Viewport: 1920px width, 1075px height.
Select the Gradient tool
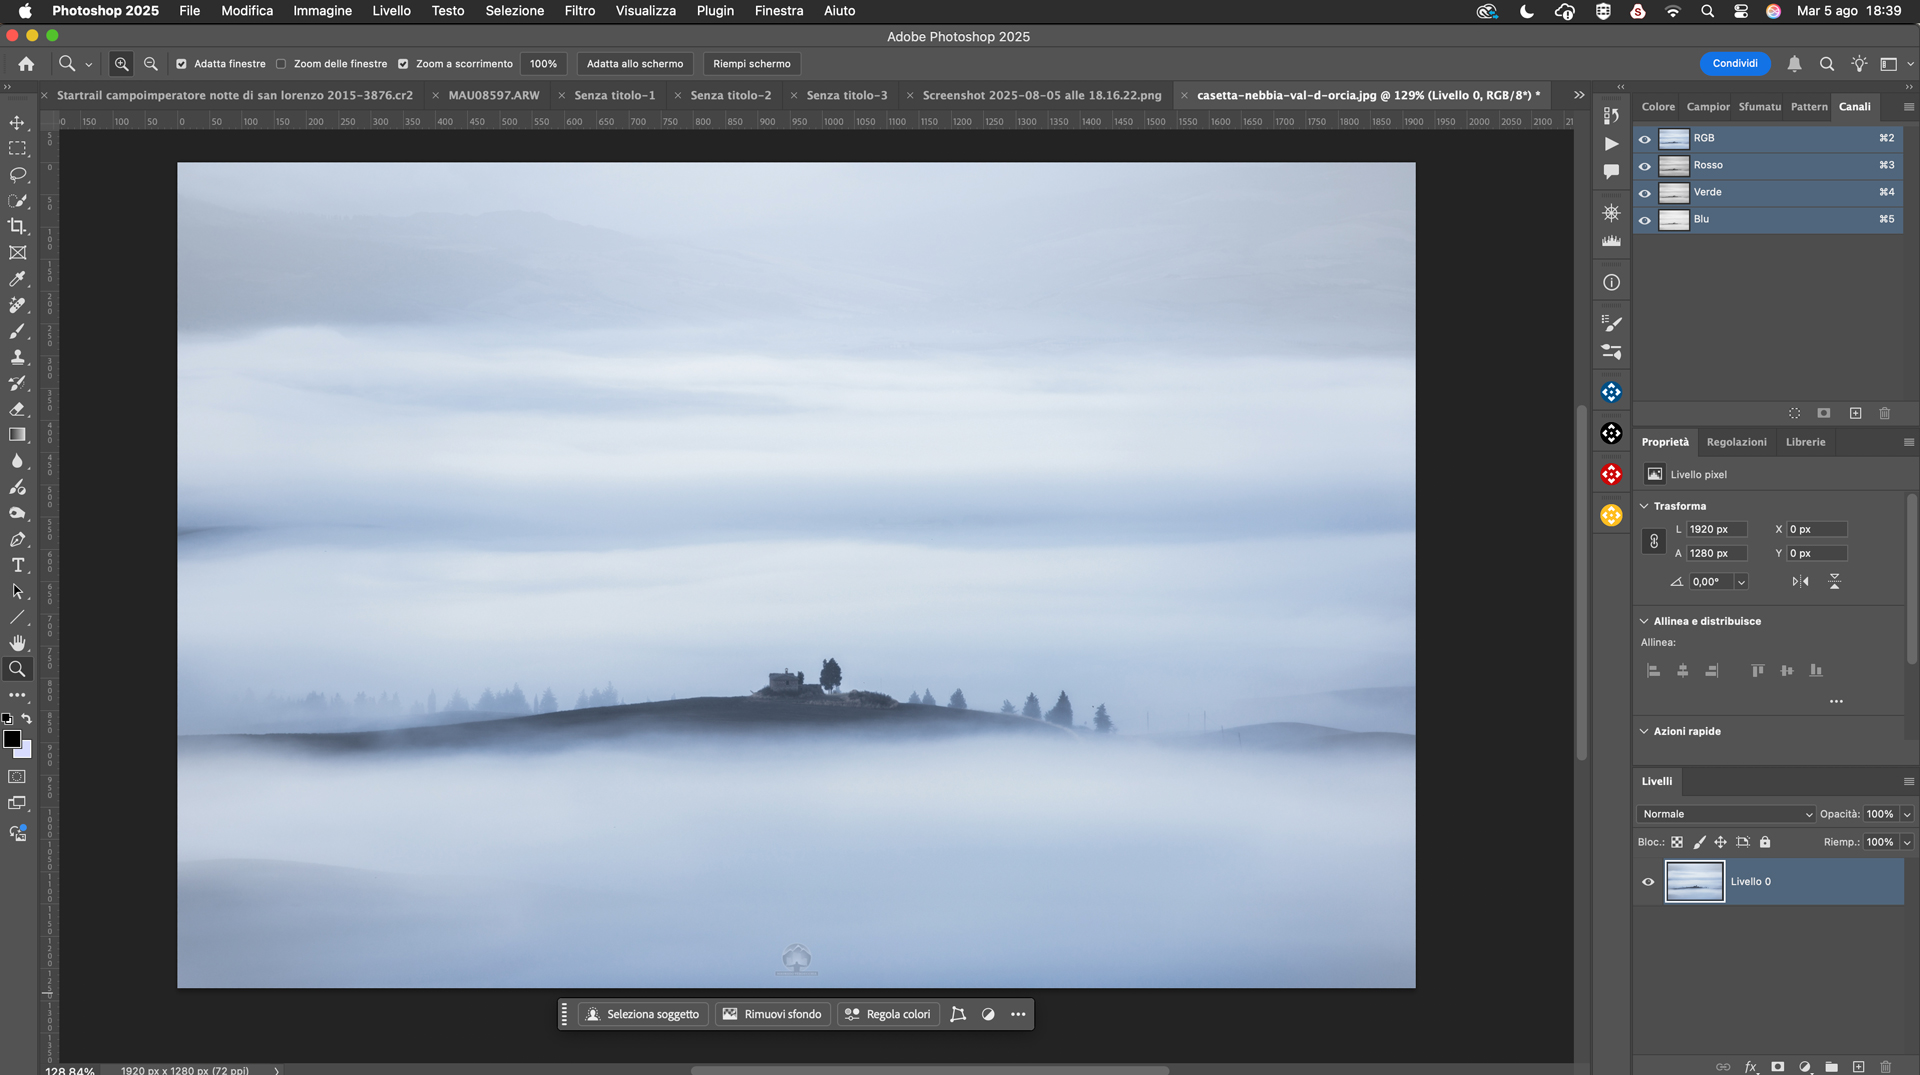coord(18,435)
